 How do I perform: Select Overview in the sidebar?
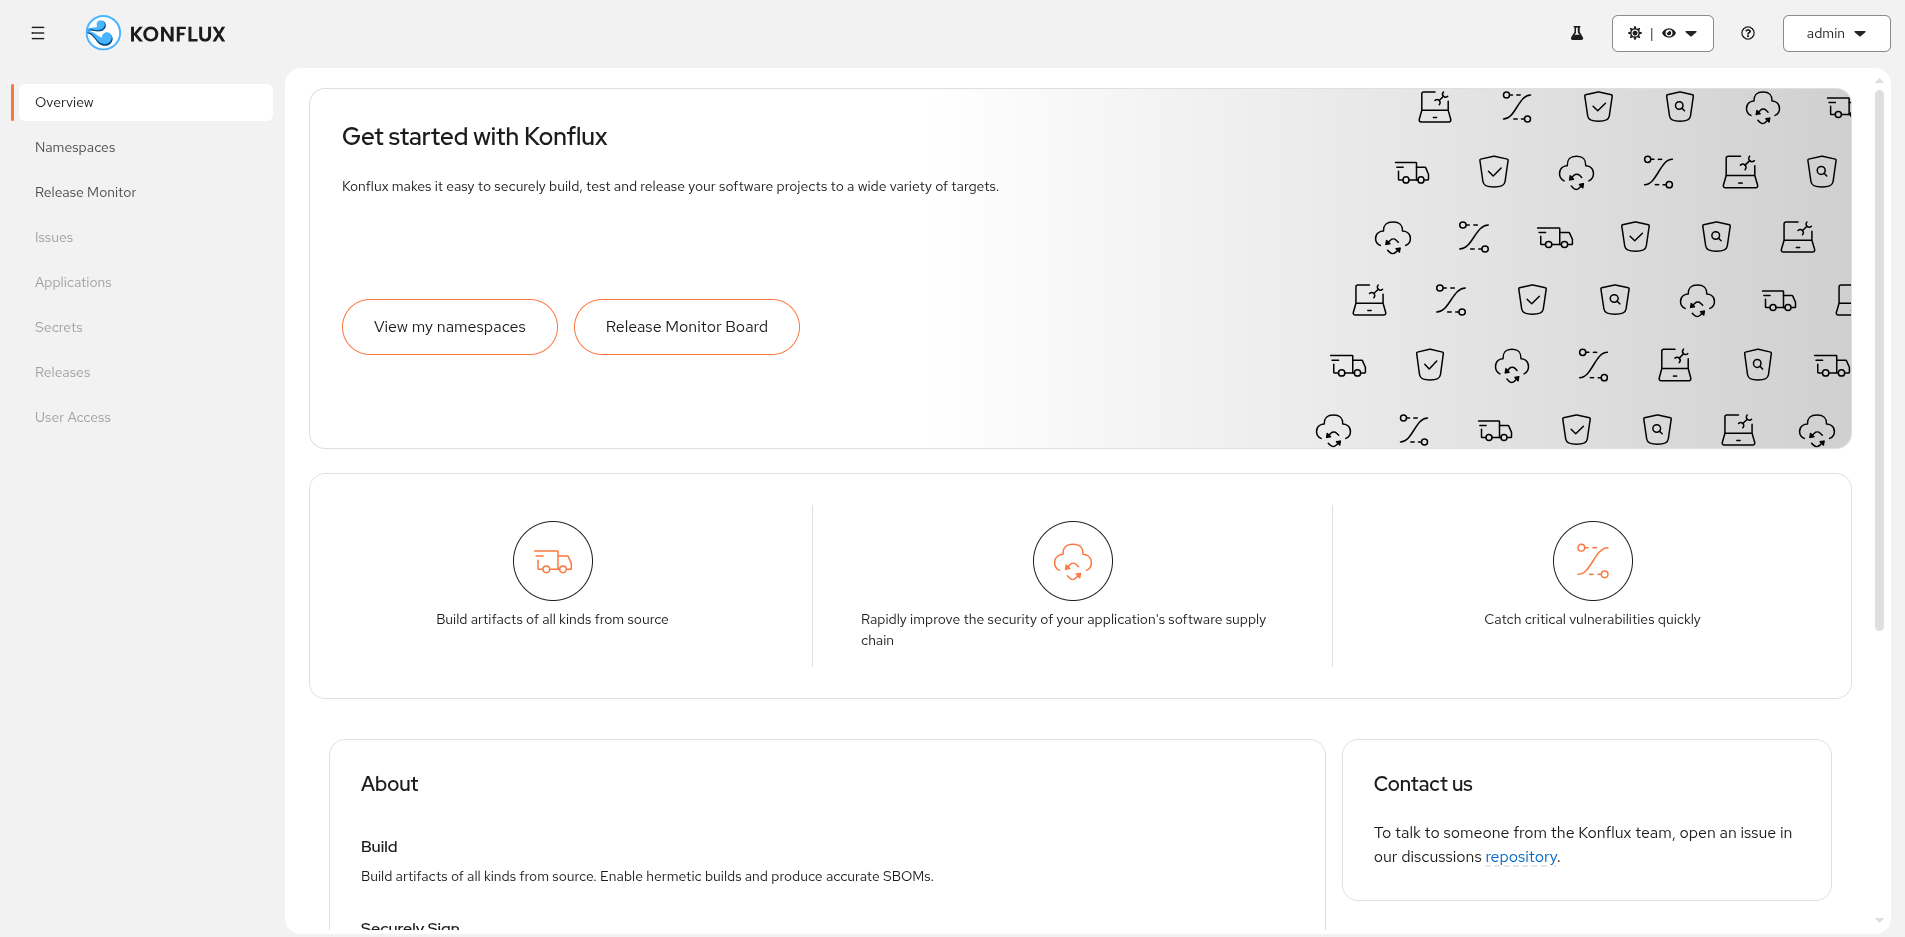pos(145,102)
